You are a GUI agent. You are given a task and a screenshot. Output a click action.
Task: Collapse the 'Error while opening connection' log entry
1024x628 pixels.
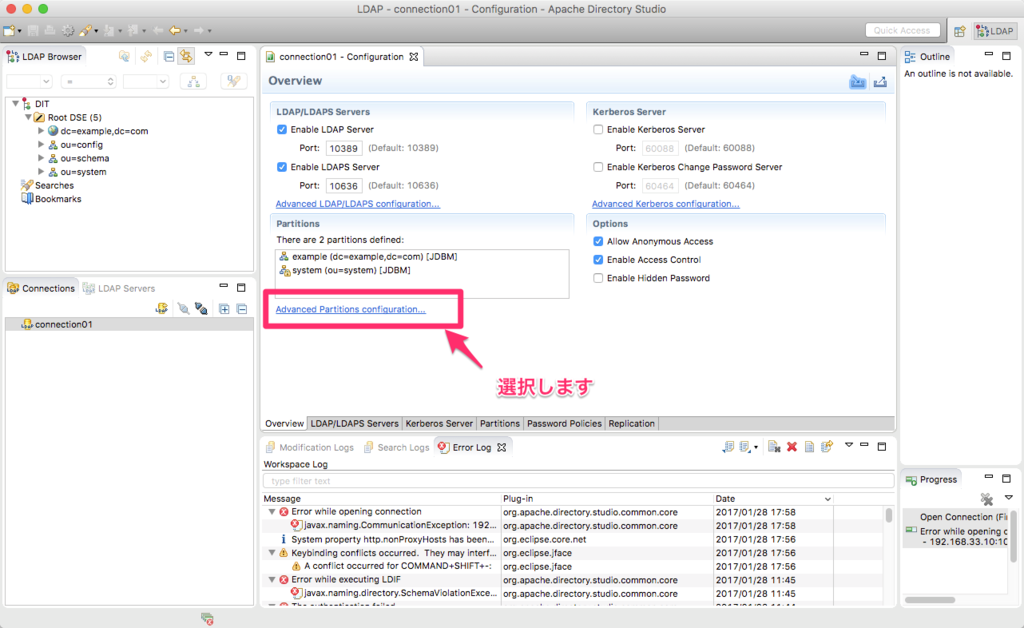[272, 512]
